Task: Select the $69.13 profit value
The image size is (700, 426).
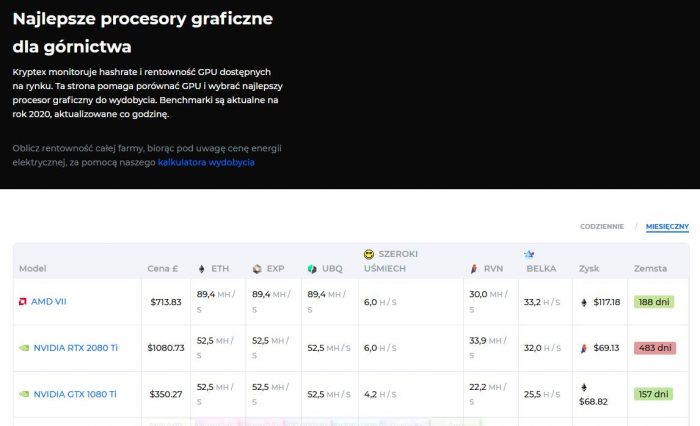Action: (x=606, y=348)
